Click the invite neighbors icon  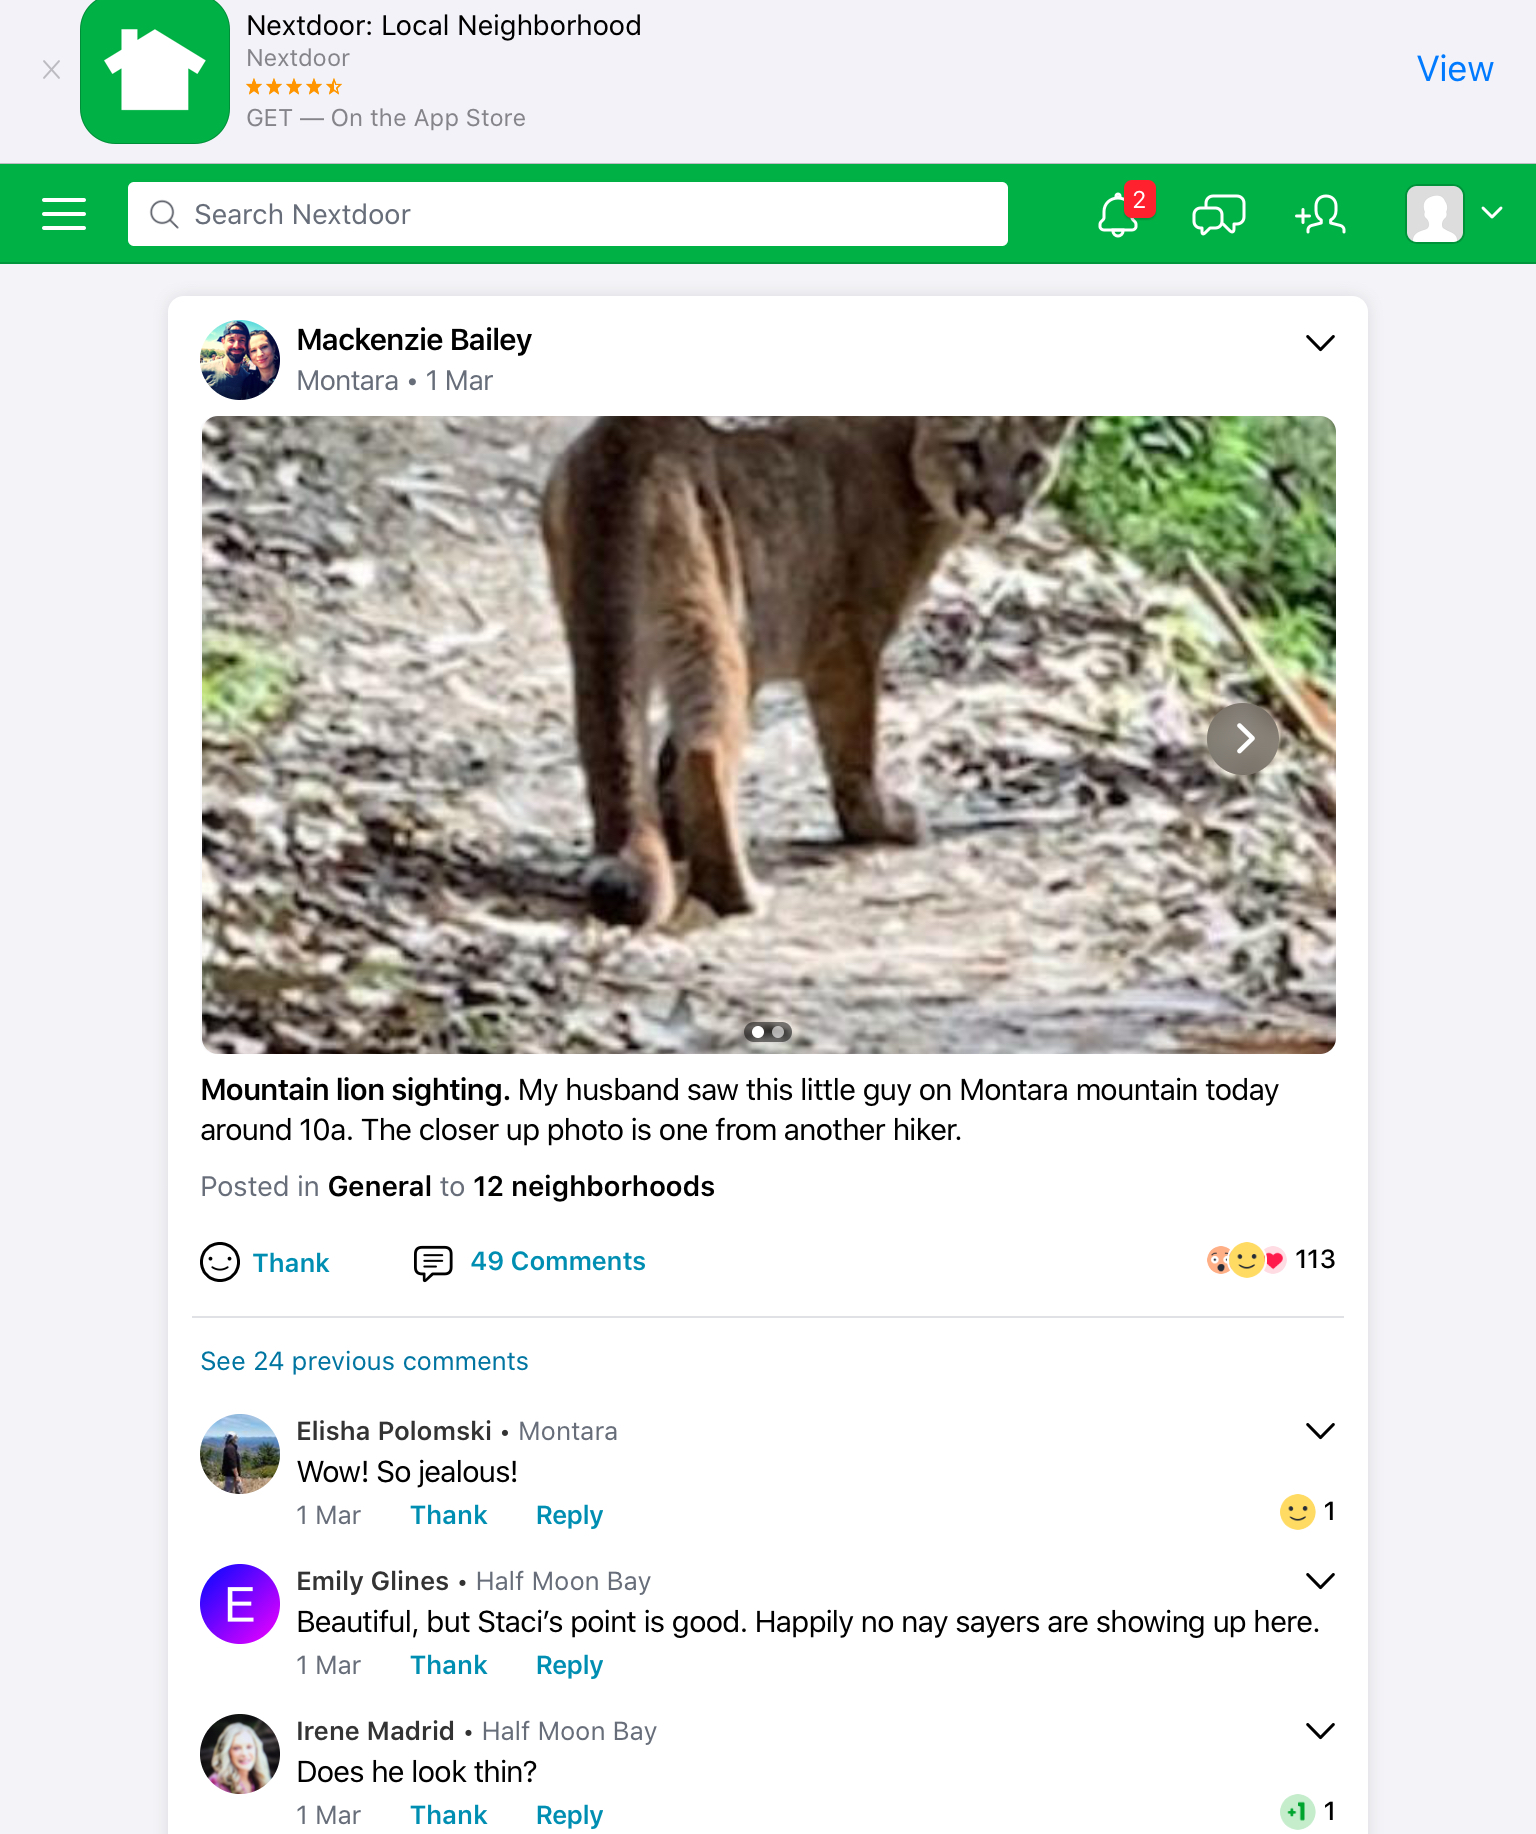pos(1320,214)
